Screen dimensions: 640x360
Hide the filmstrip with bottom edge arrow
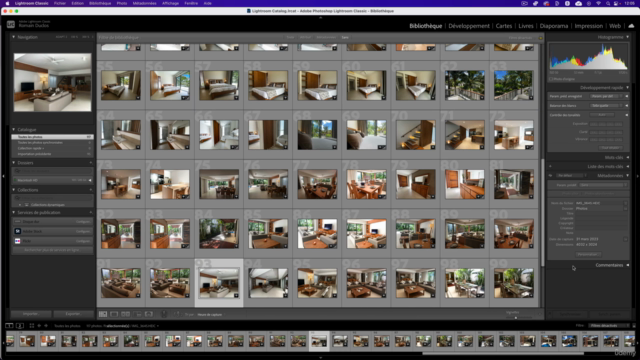point(320,358)
